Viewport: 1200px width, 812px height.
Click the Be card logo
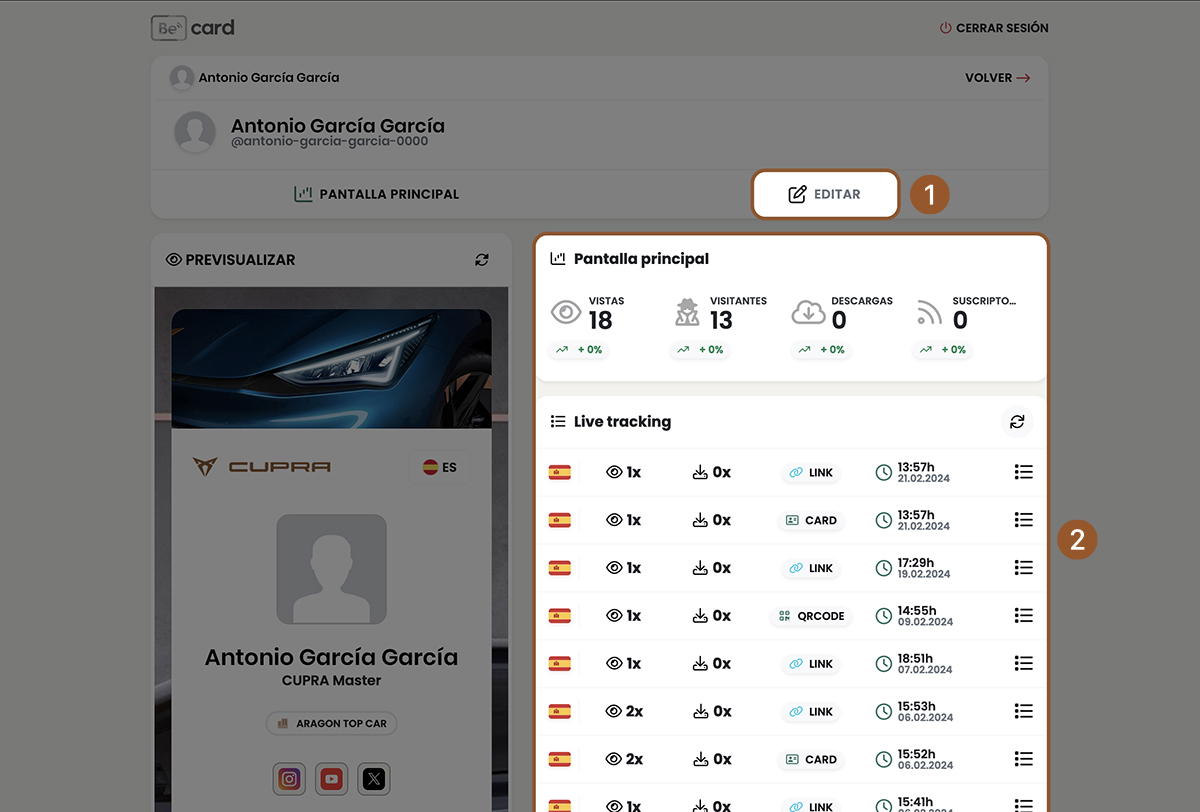coord(193,28)
